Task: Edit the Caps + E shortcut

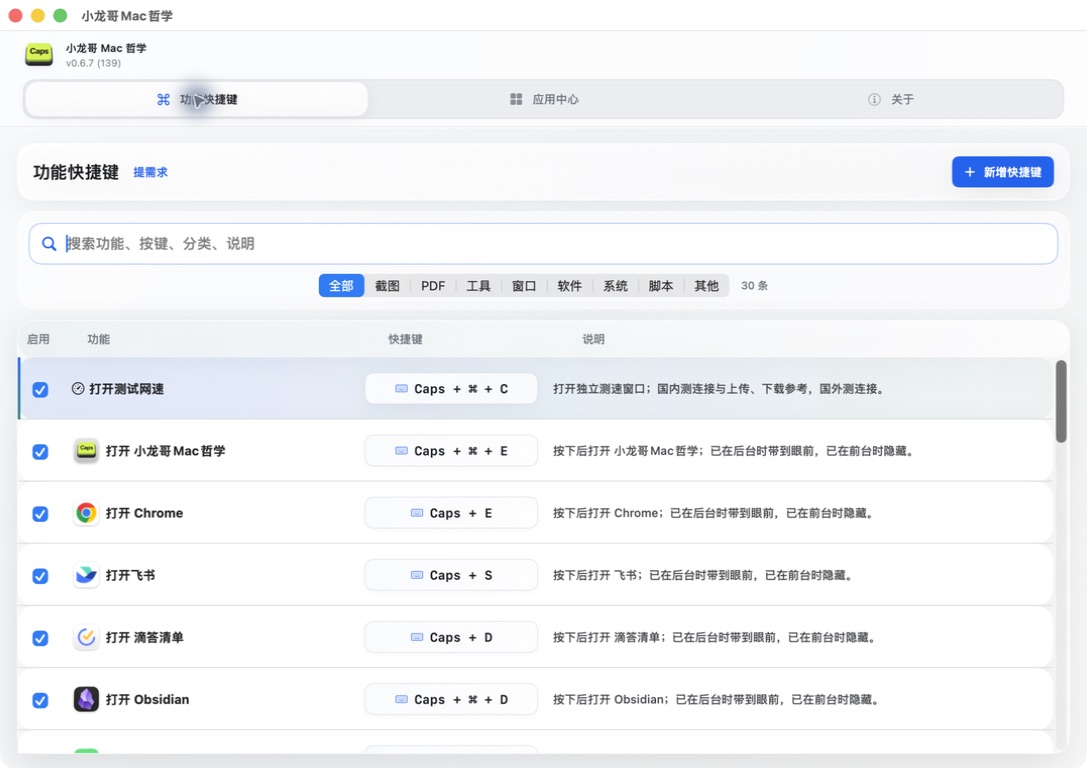Action: 451,513
